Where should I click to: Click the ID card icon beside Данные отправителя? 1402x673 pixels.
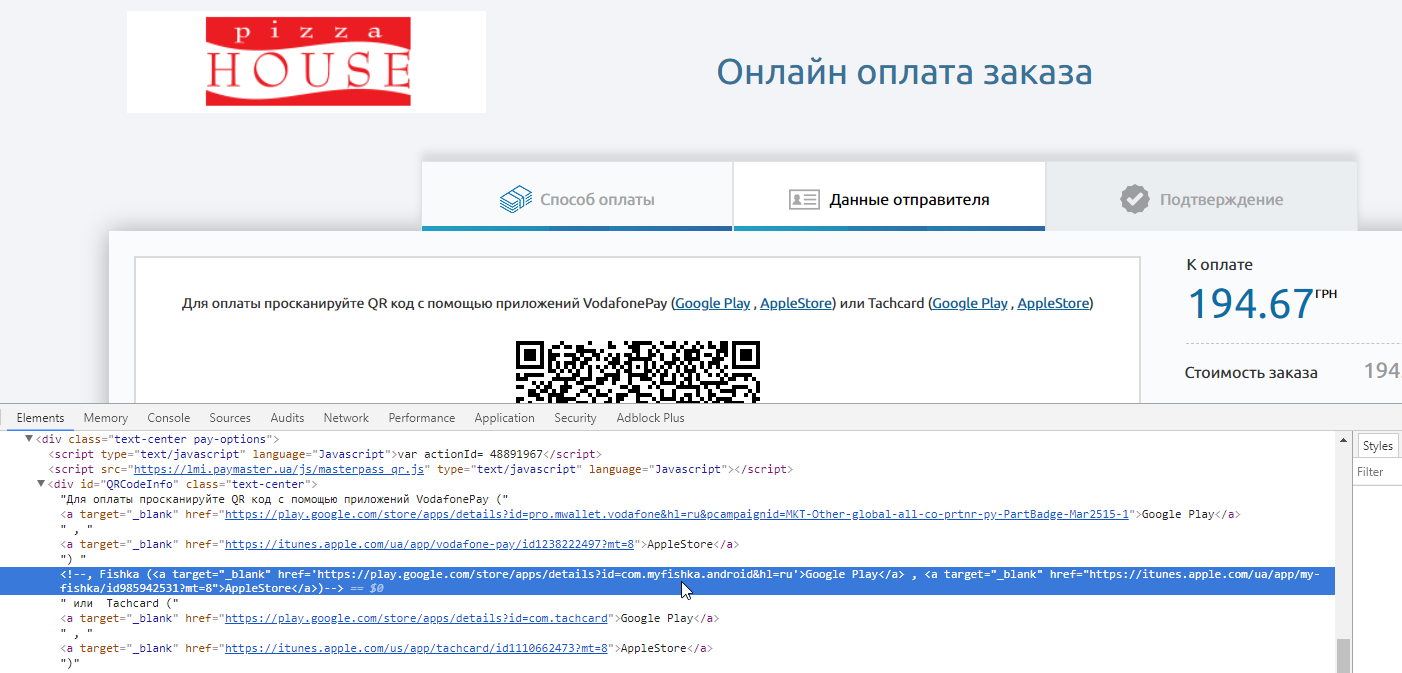(x=804, y=199)
